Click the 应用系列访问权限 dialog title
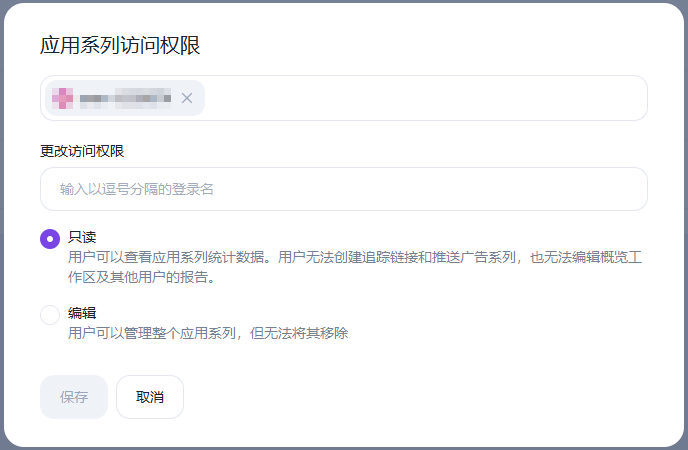This screenshot has height=450, width=688. click(x=120, y=46)
